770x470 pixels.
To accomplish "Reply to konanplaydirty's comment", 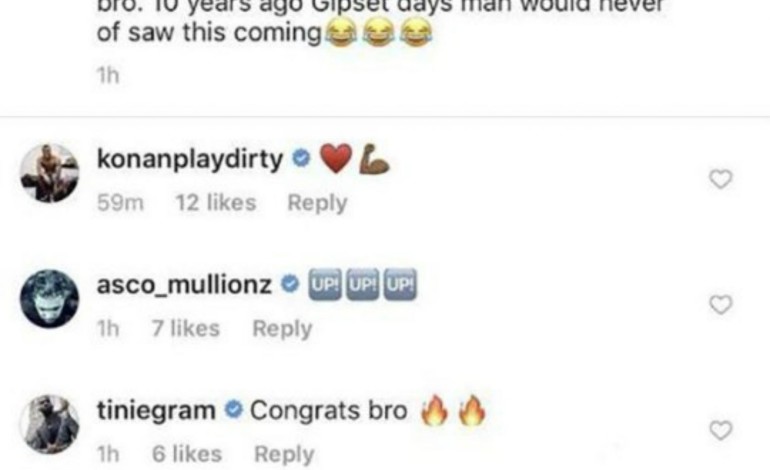I will tap(317, 203).
